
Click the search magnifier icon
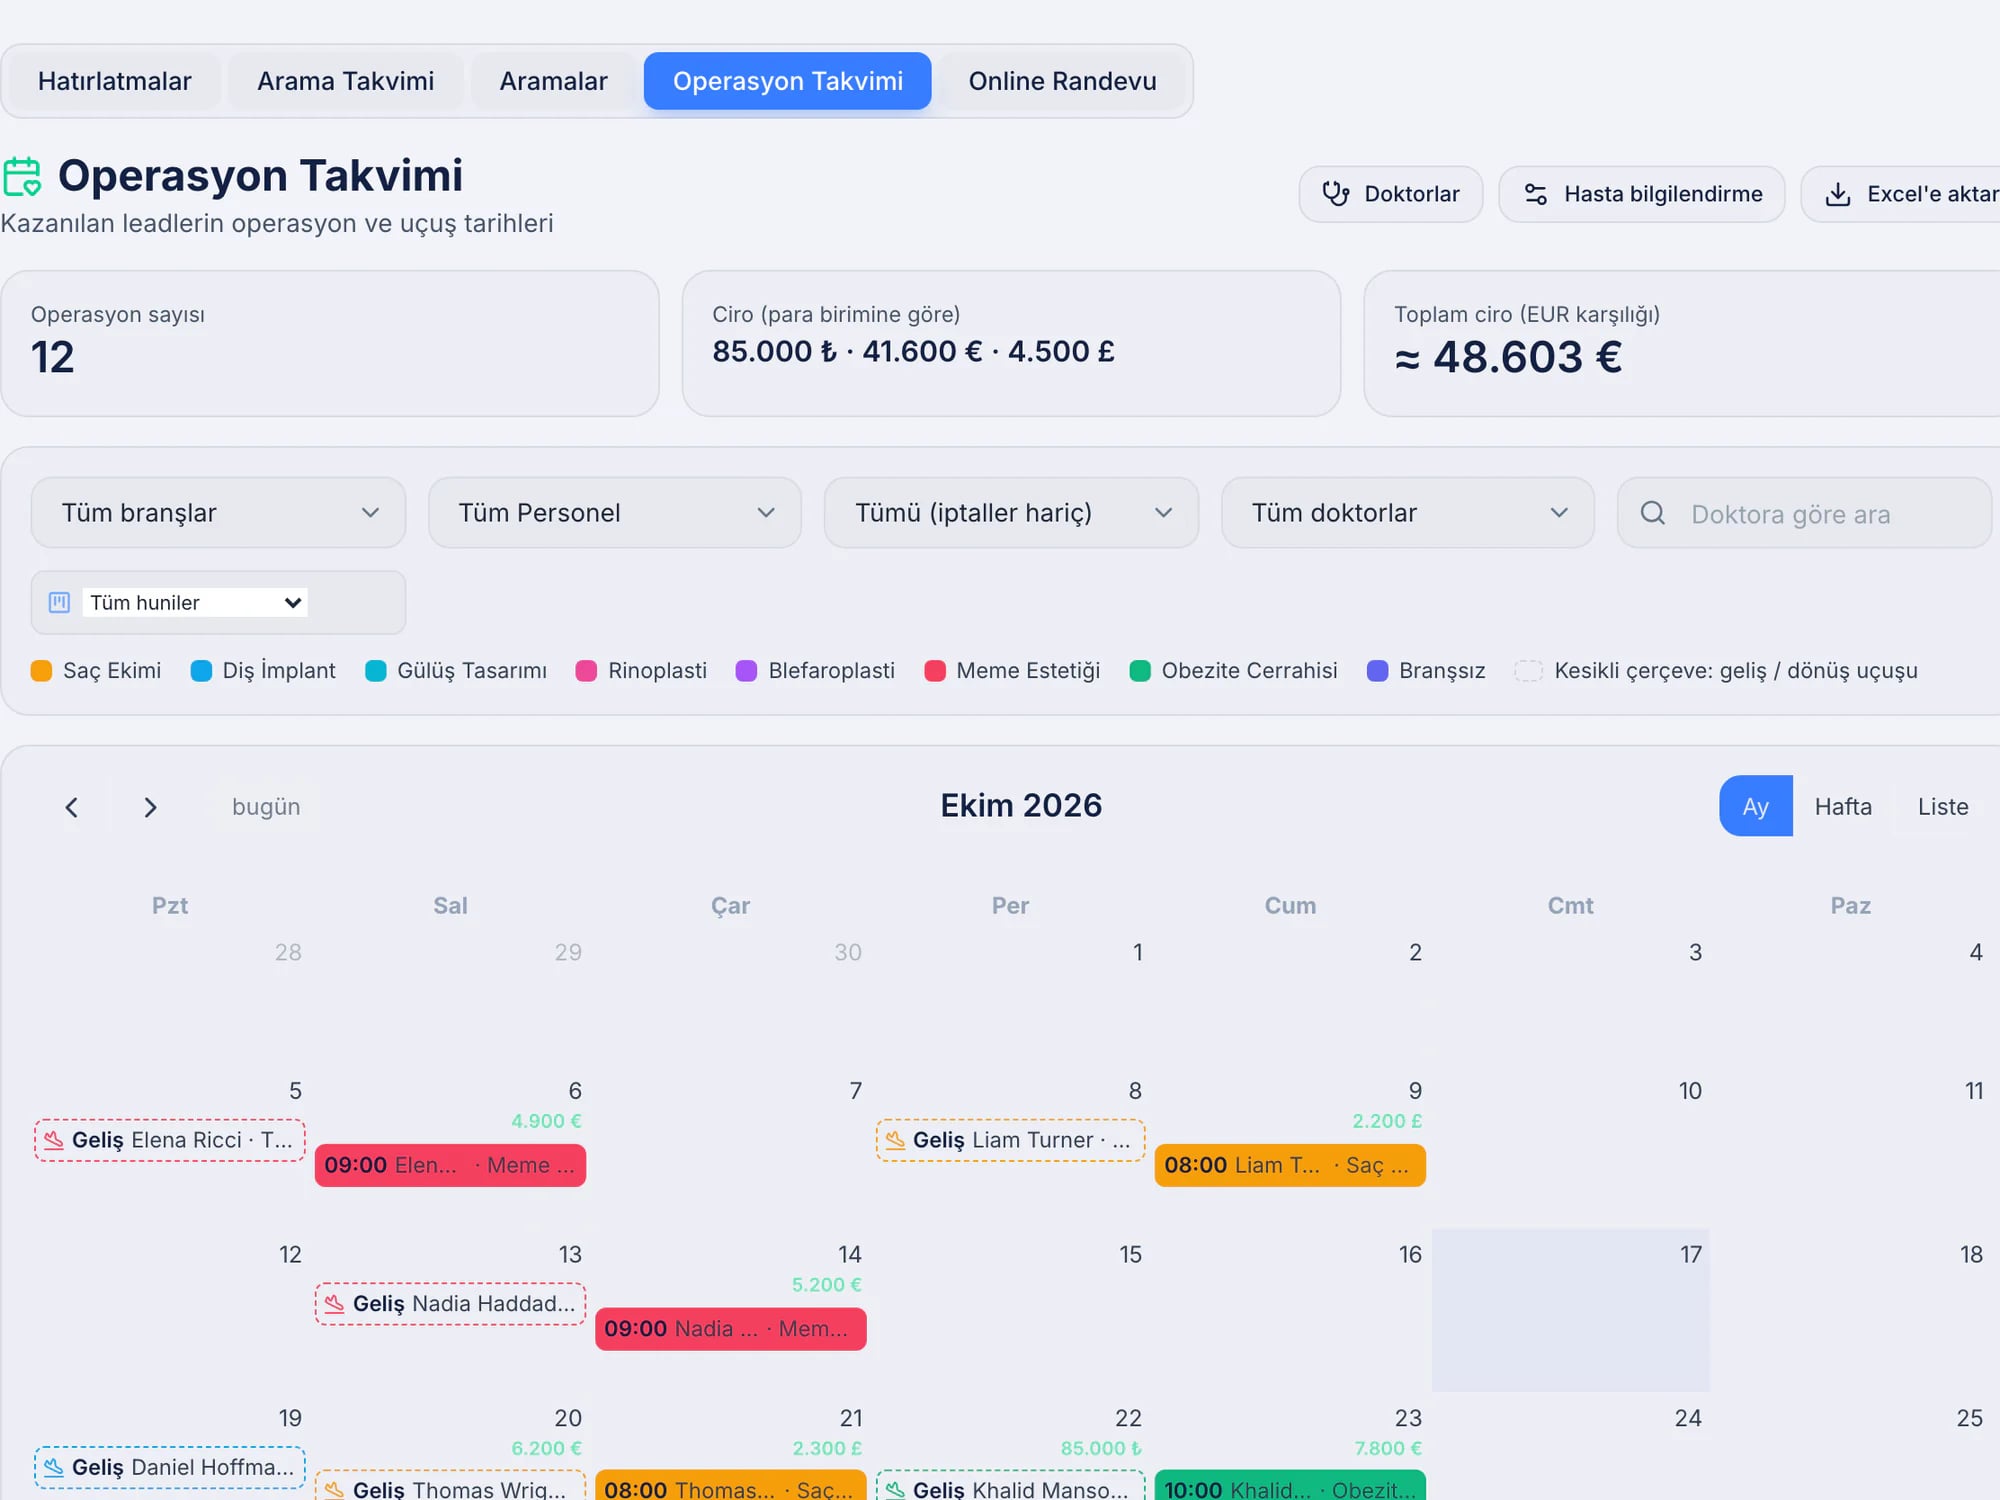tap(1653, 513)
